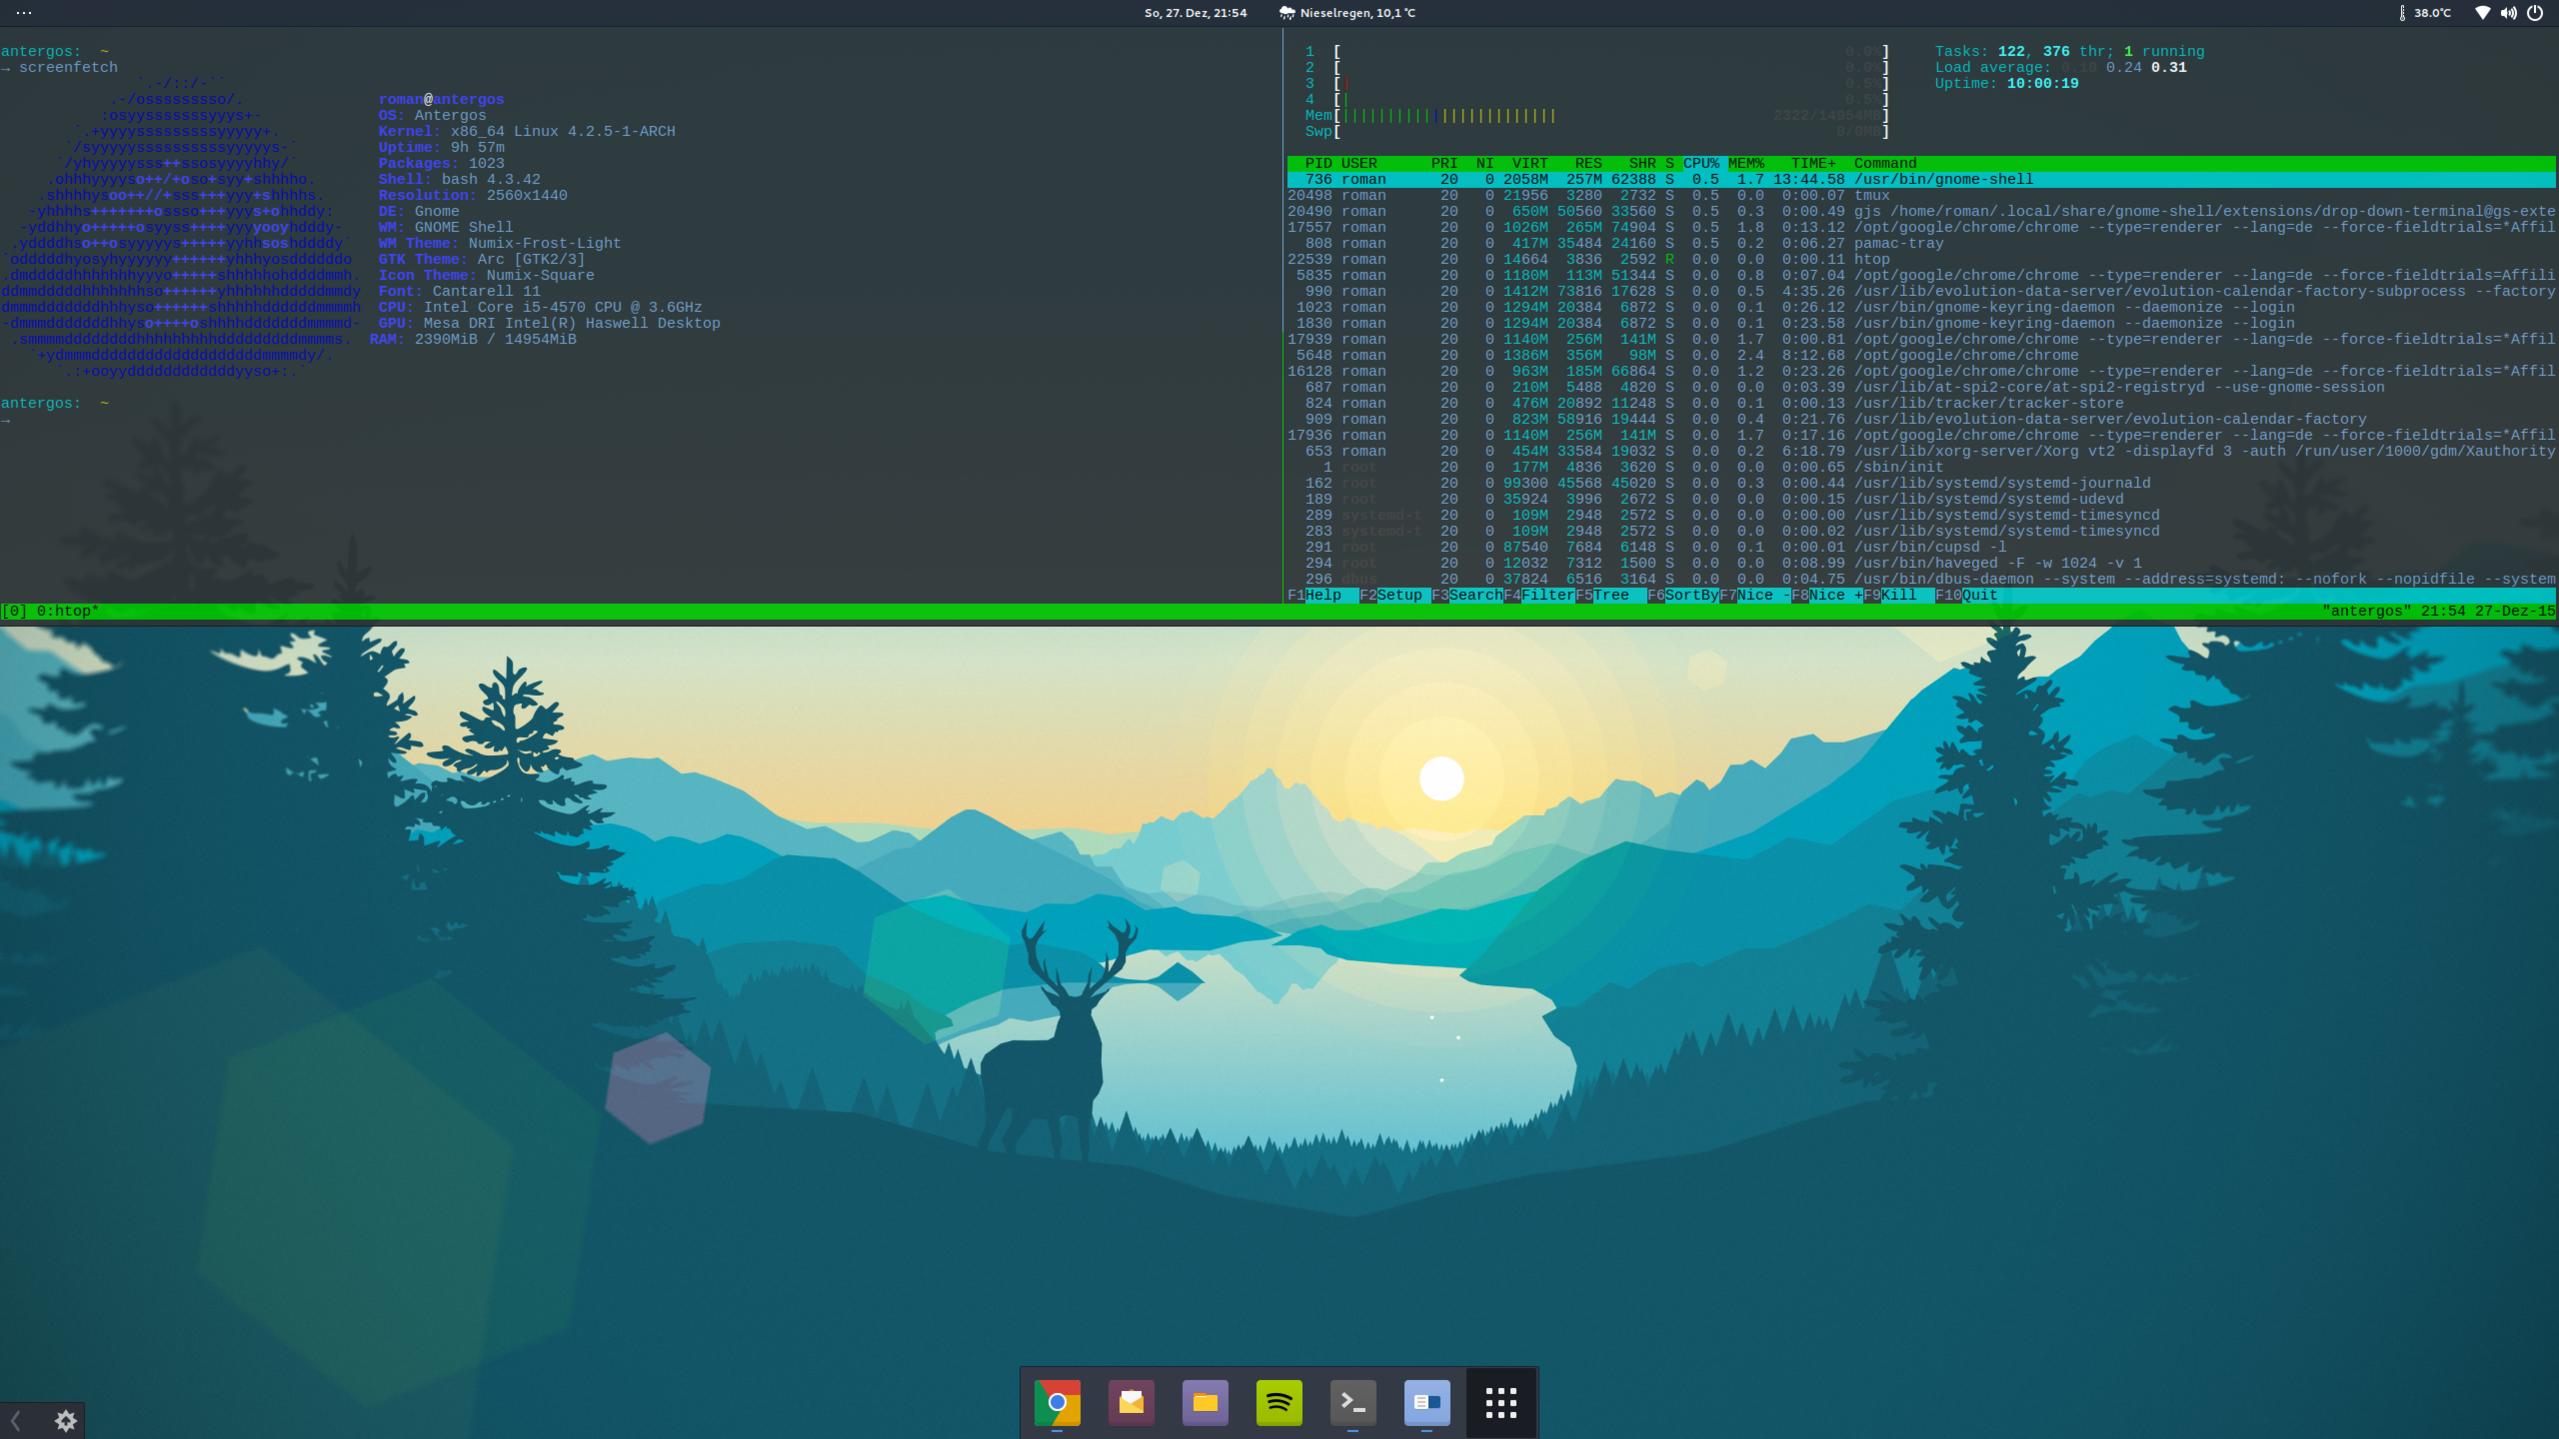
Task: Open the date and time calendar menu
Action: [1195, 13]
